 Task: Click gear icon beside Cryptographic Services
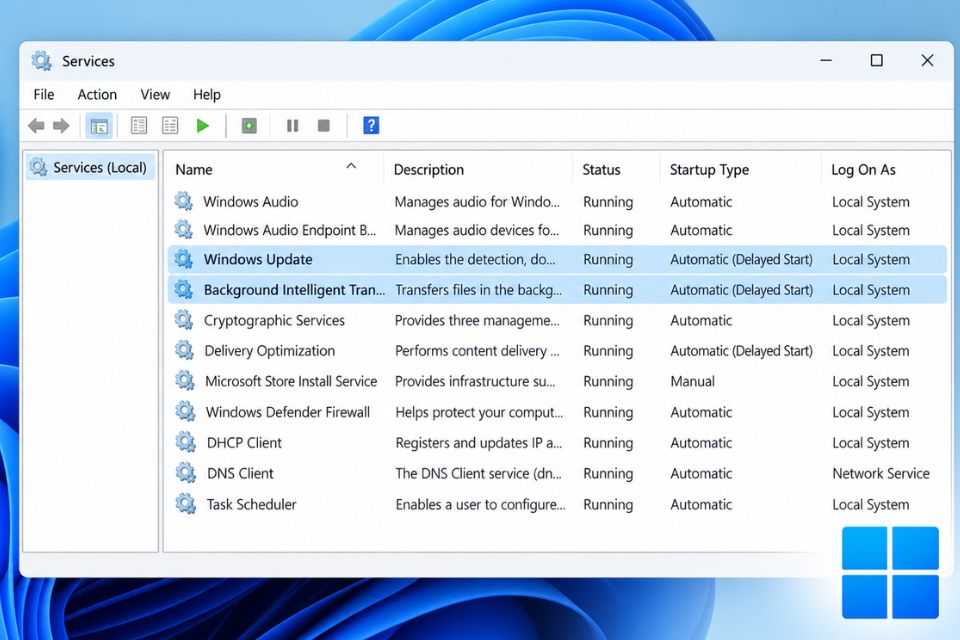184,320
